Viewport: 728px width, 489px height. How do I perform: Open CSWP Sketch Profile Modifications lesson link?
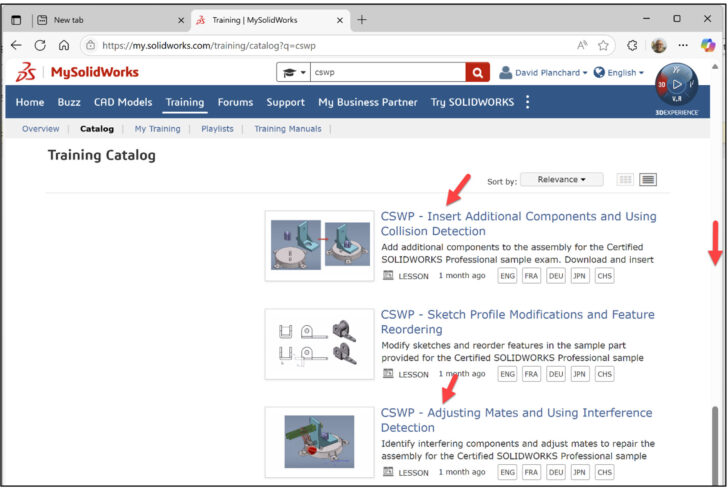pos(518,322)
